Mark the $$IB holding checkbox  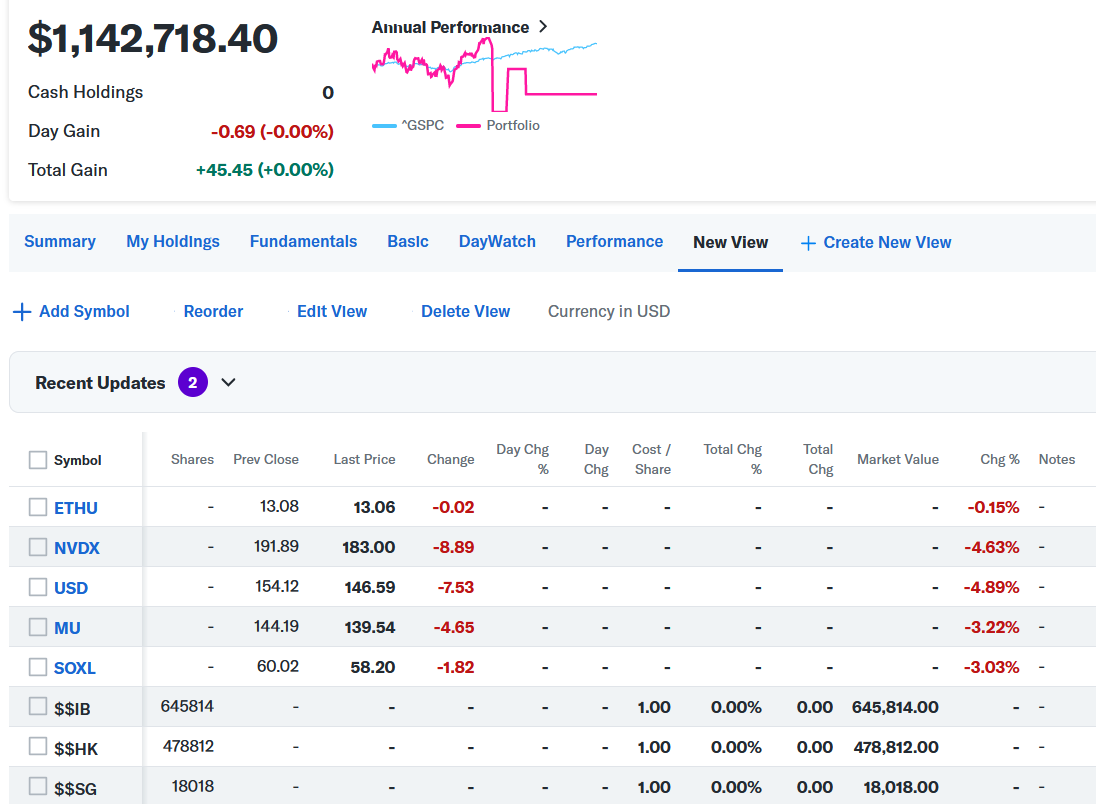click(38, 707)
